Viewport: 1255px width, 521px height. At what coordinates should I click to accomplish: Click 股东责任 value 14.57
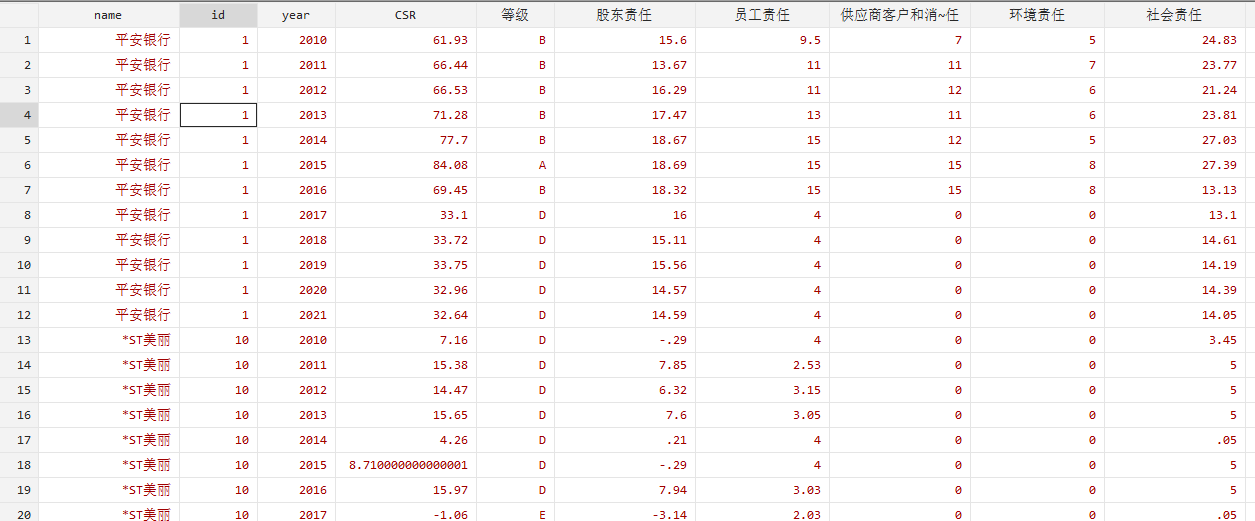[669, 290]
